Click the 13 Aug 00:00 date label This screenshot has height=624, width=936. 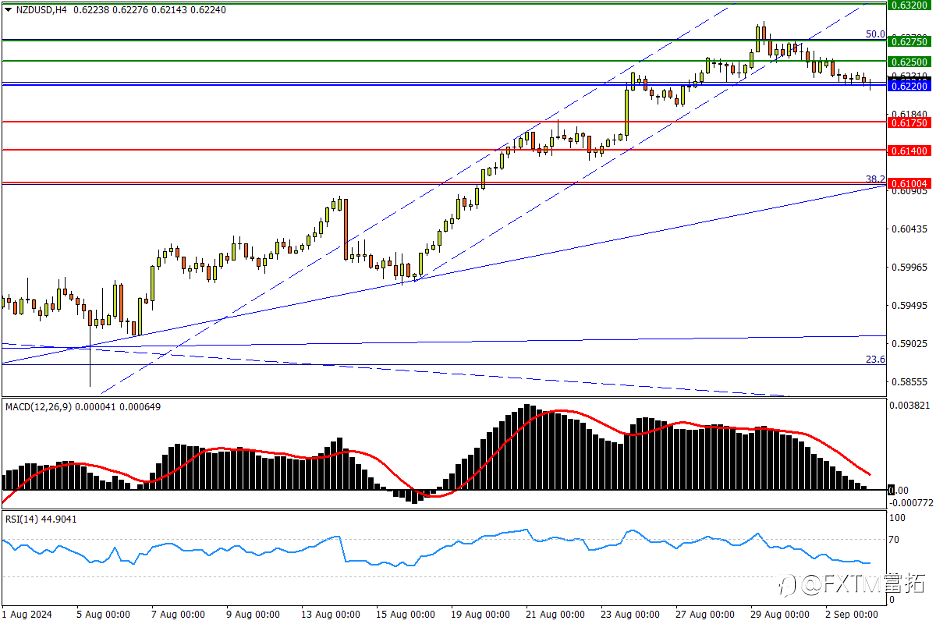pos(330,614)
